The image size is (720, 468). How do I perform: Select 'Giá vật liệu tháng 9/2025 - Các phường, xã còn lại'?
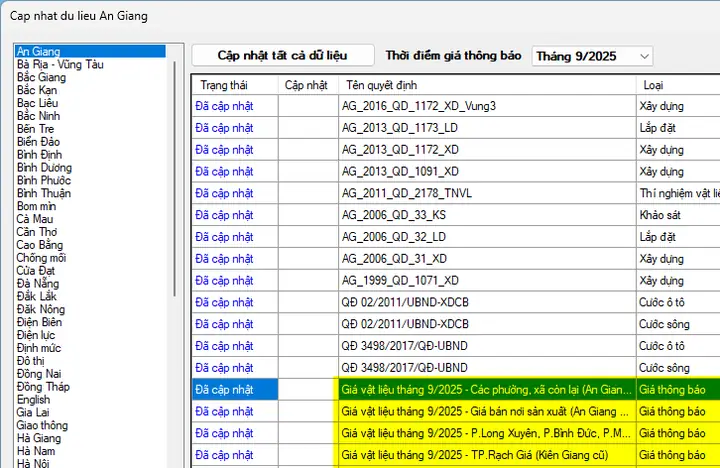click(x=456, y=389)
